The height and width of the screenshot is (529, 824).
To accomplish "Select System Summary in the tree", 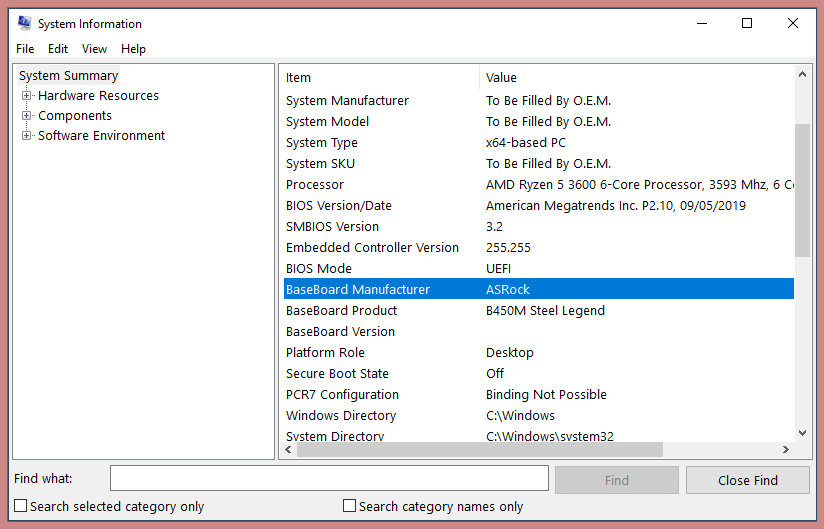I will point(68,76).
